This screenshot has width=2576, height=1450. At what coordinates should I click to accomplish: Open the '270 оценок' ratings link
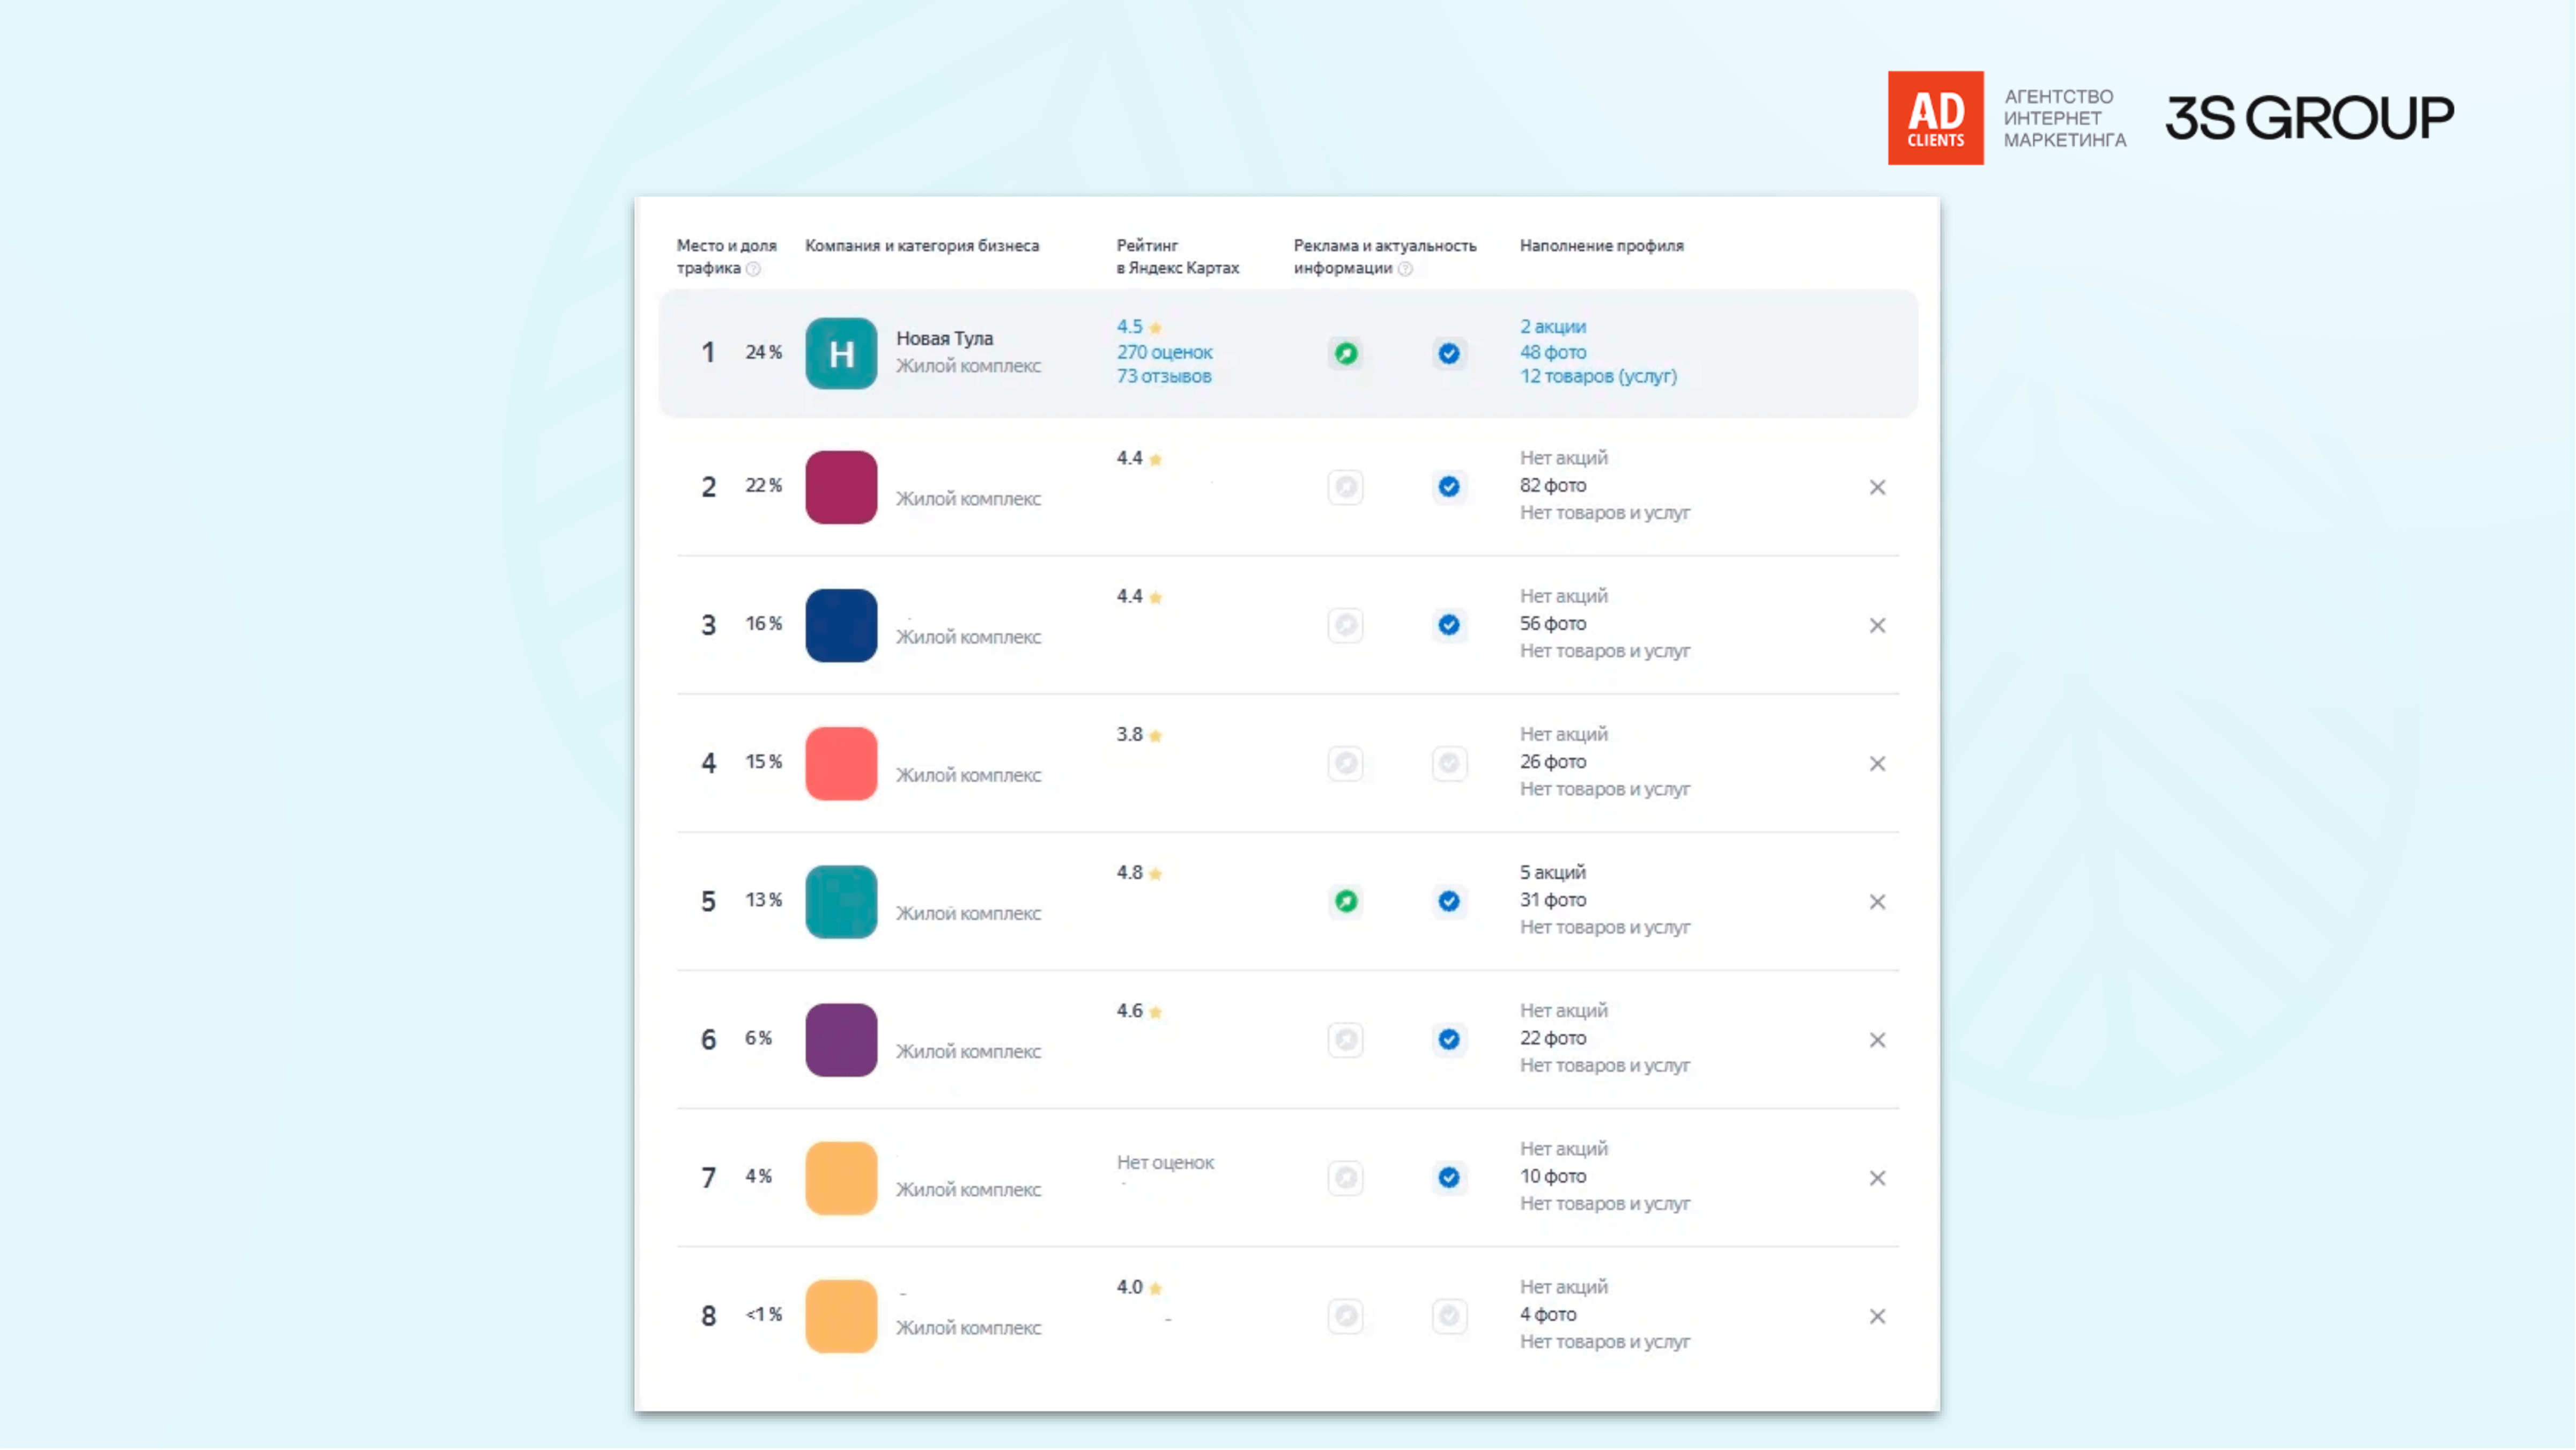click(1164, 352)
